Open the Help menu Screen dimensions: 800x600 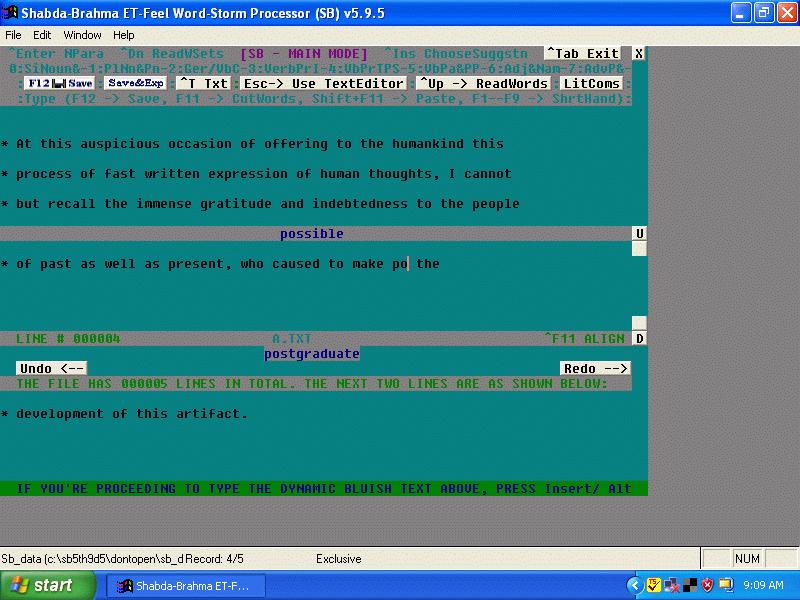pyautogui.click(x=123, y=35)
